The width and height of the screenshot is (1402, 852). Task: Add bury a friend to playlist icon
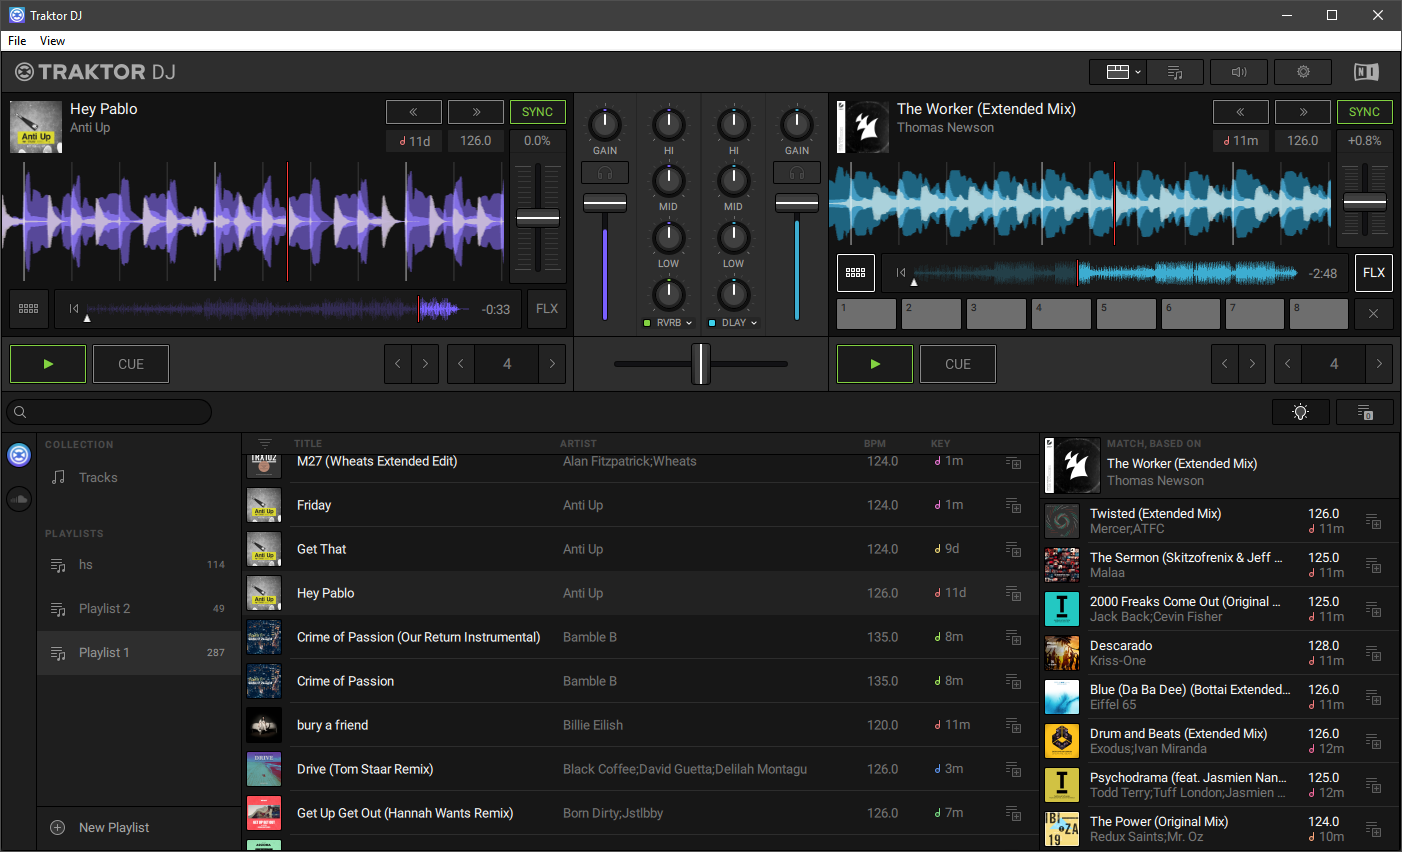pyautogui.click(x=1013, y=725)
